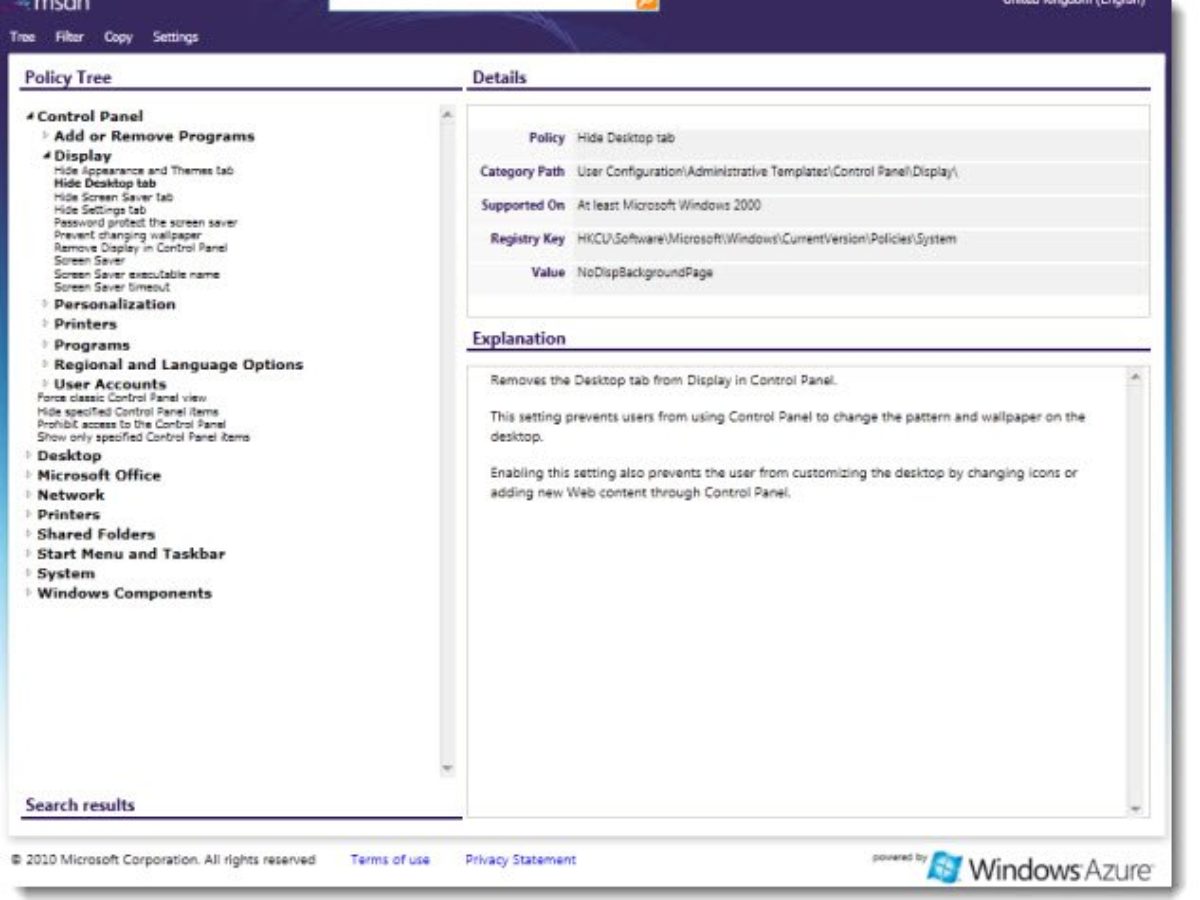Select Hide specified Control Panel items
The height and width of the screenshot is (900, 1200).
(128, 411)
